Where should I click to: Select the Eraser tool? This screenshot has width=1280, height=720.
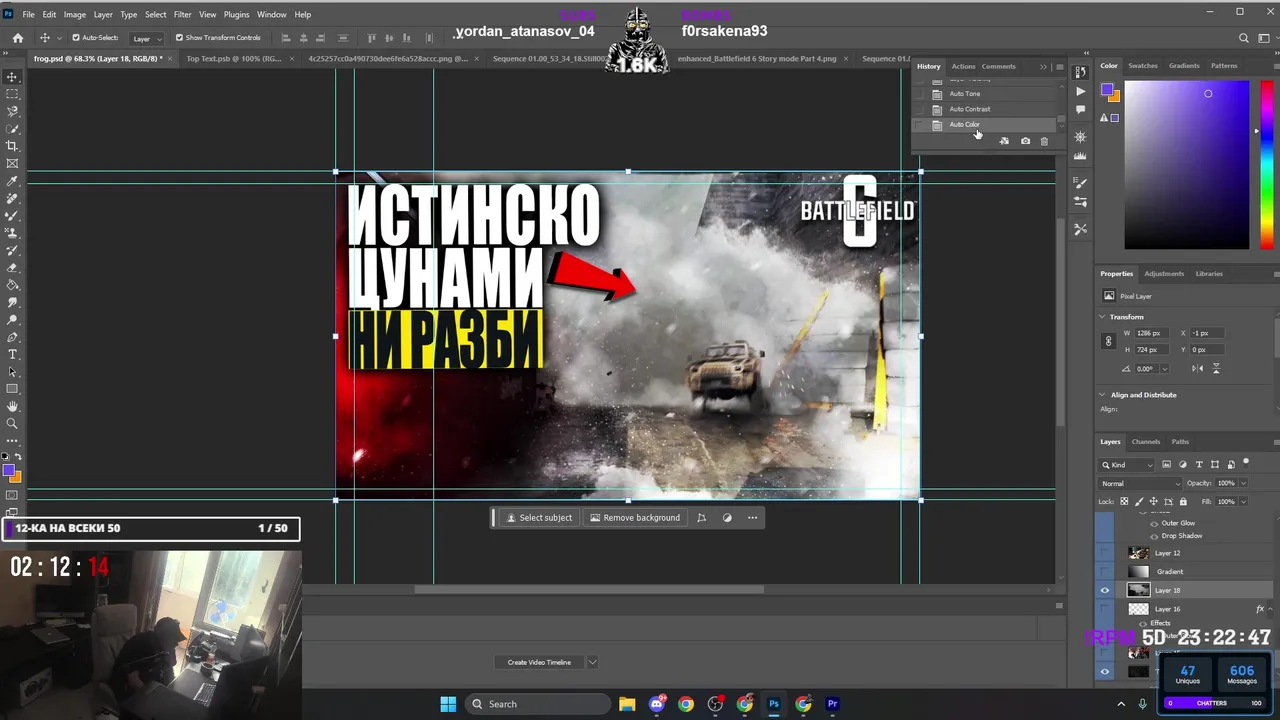(13, 268)
